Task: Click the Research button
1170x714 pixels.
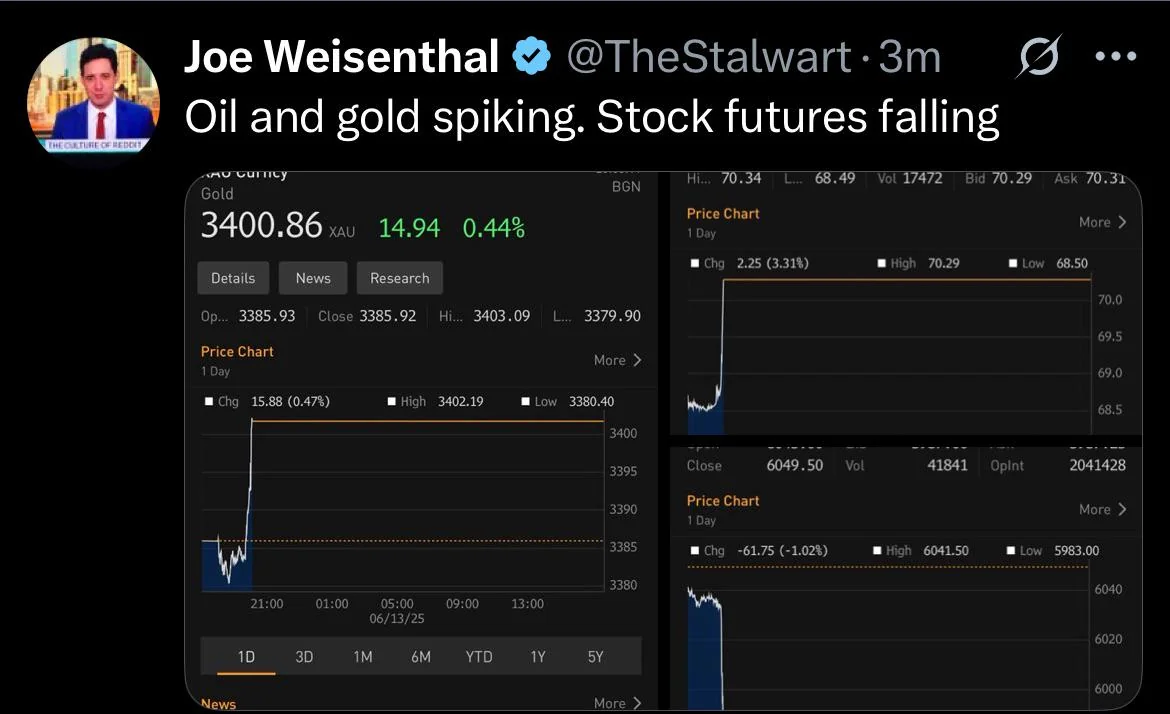Action: tap(400, 278)
